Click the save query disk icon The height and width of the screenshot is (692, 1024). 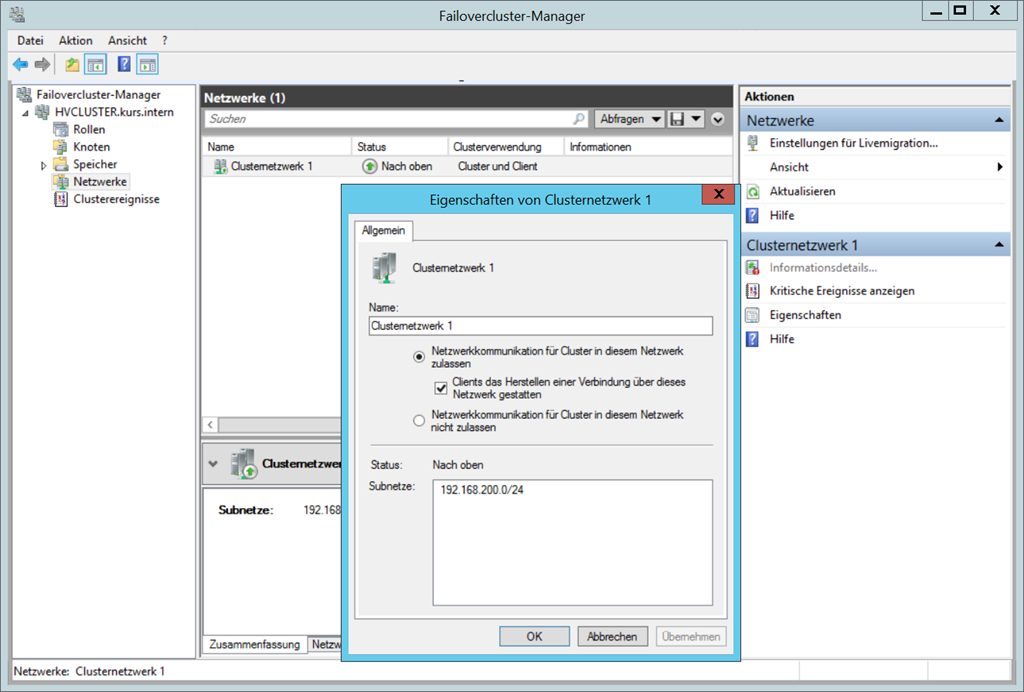coord(677,119)
